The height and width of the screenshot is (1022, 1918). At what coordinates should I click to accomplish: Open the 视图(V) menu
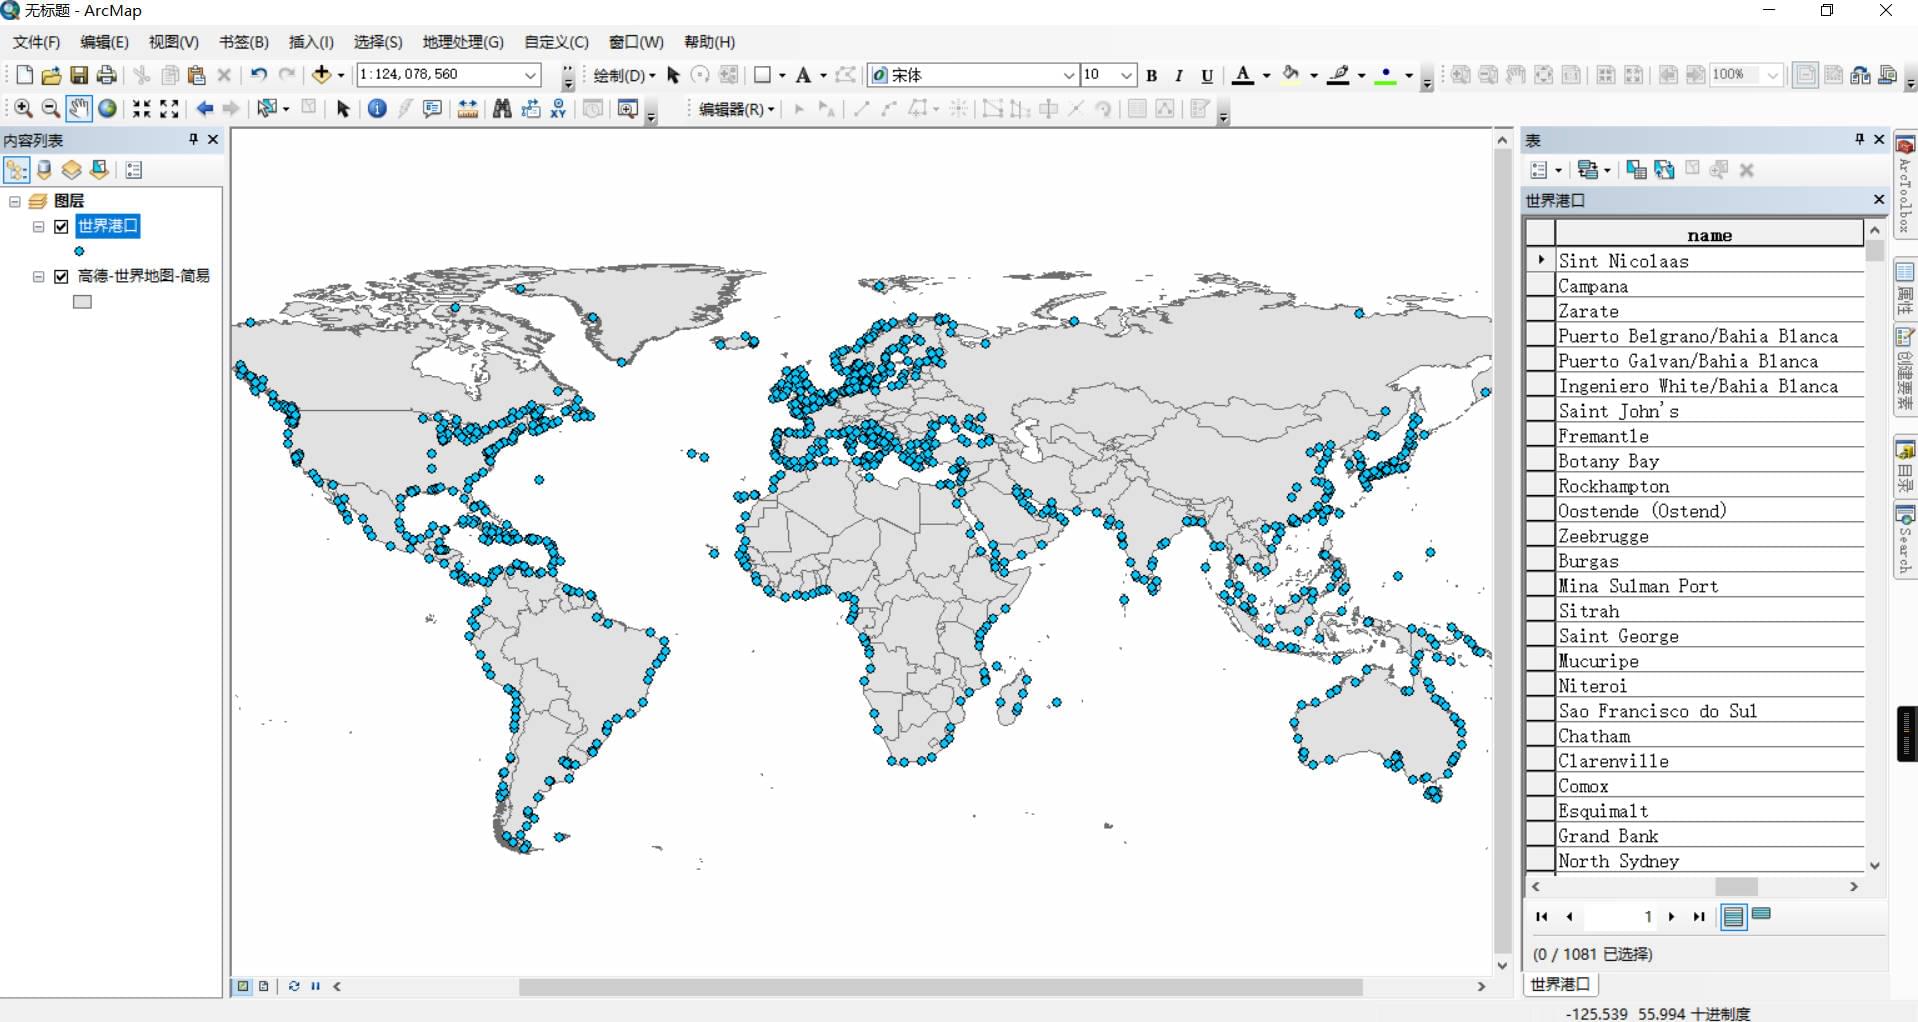(x=174, y=42)
